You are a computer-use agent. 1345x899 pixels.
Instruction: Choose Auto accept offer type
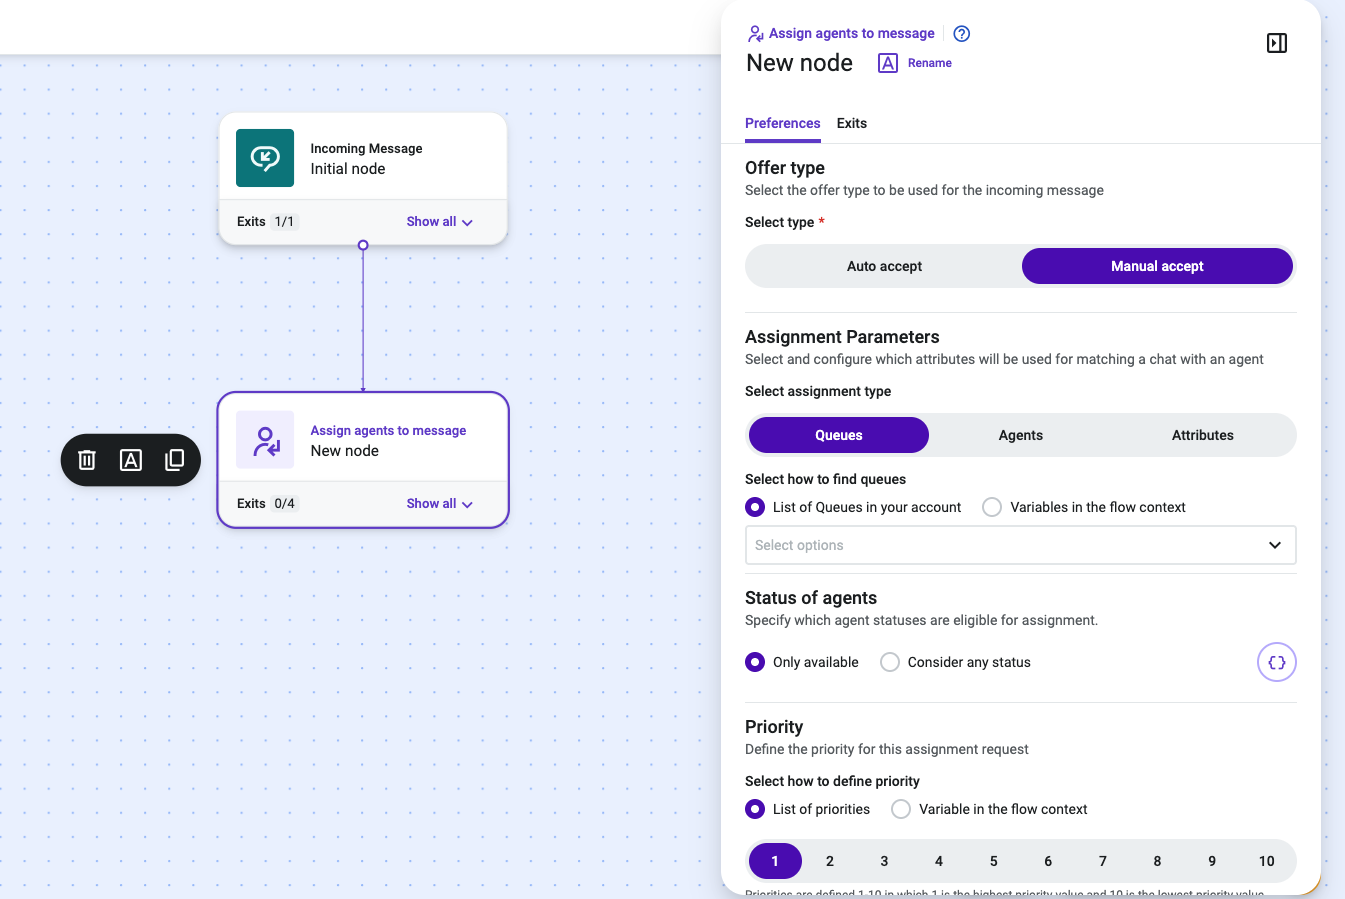click(x=884, y=266)
